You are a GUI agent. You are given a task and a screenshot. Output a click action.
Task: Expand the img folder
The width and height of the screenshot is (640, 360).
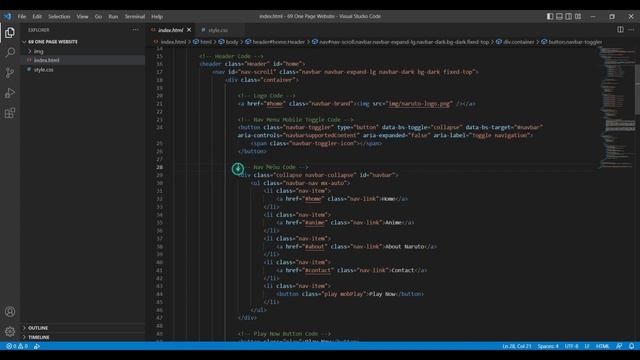[x=38, y=51]
